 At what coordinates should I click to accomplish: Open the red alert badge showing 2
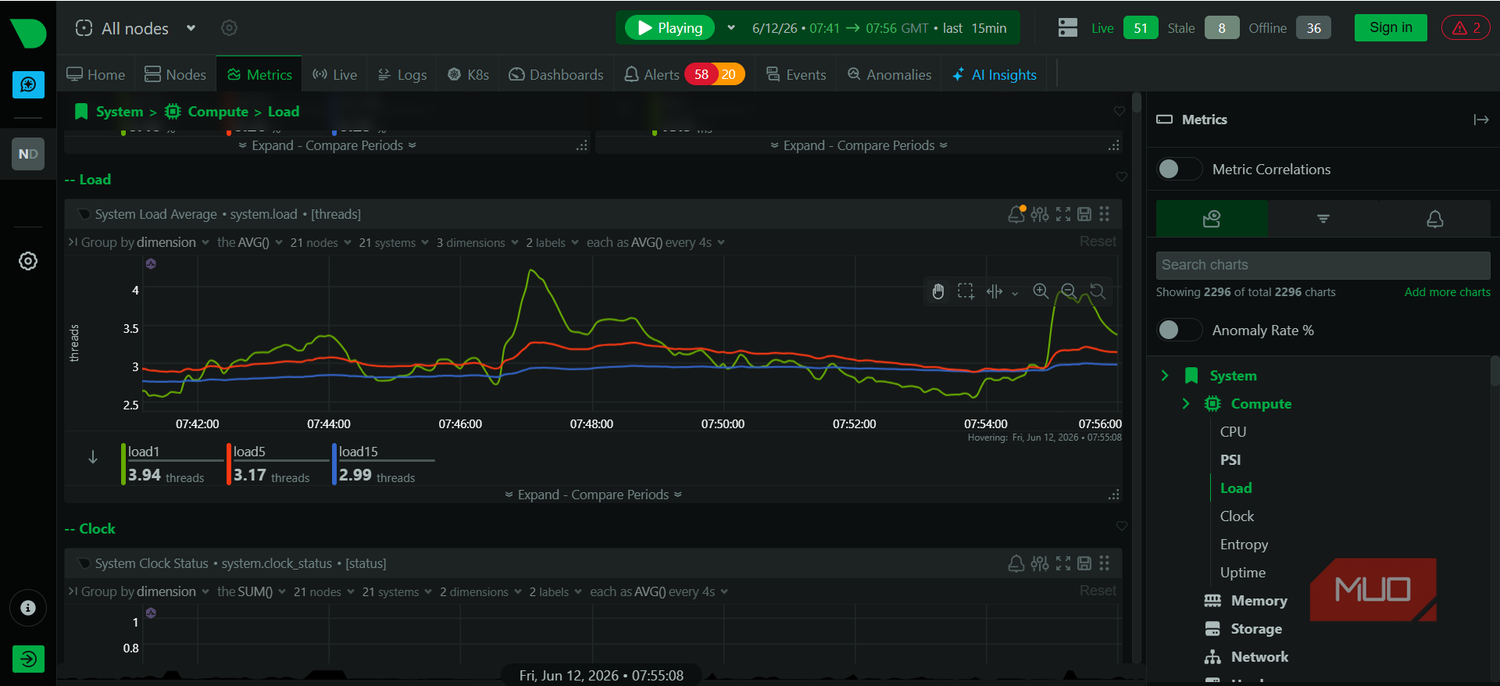[x=1465, y=28]
